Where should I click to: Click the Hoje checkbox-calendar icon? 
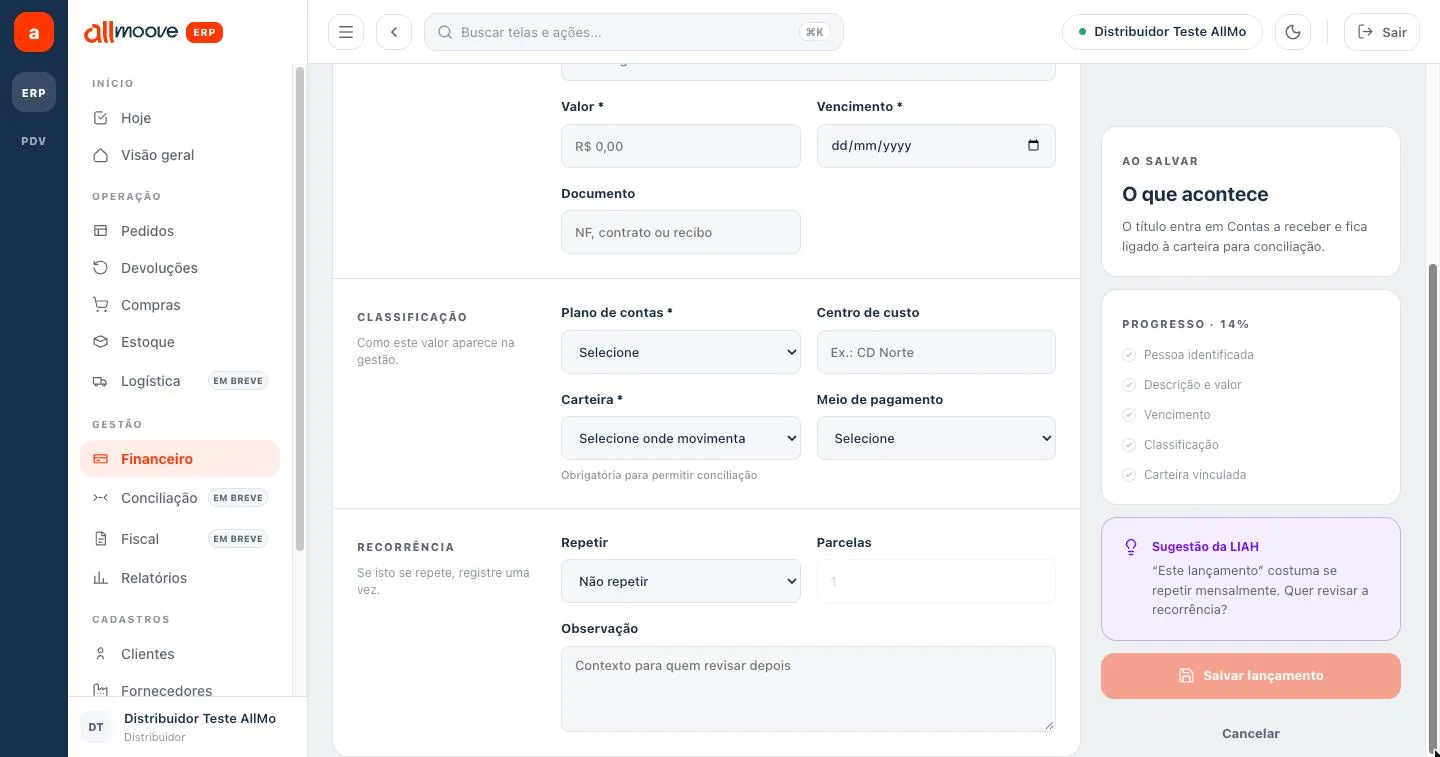pyautogui.click(x=100, y=118)
